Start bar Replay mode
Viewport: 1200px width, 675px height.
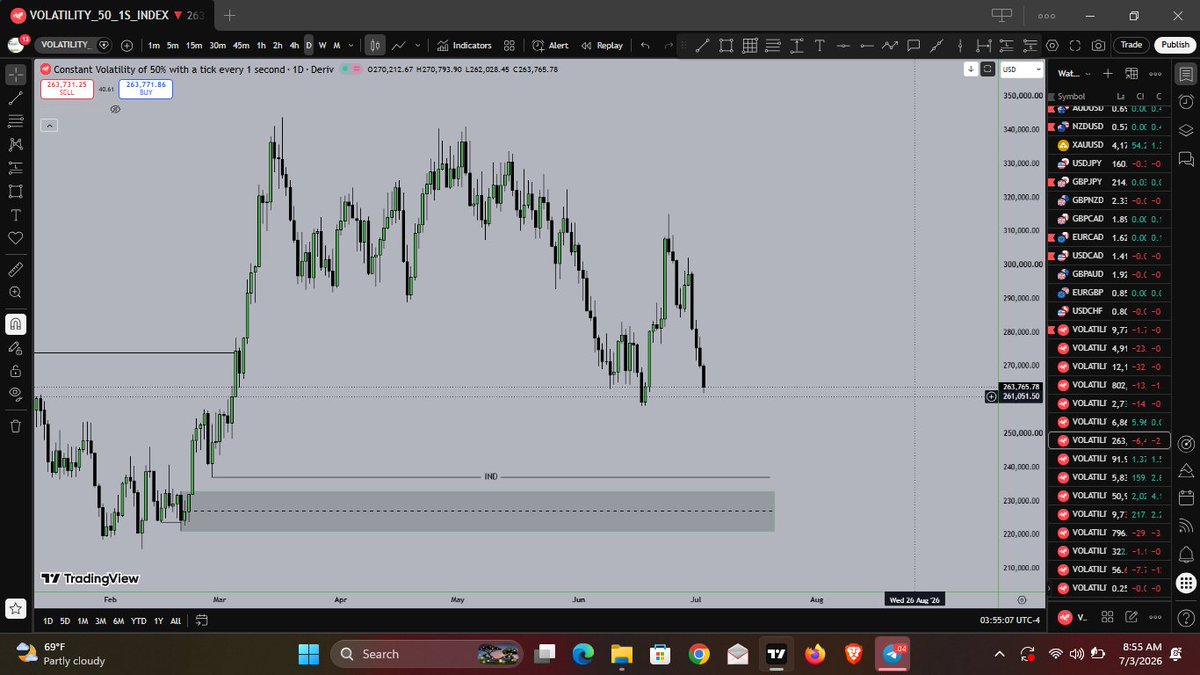(602, 45)
